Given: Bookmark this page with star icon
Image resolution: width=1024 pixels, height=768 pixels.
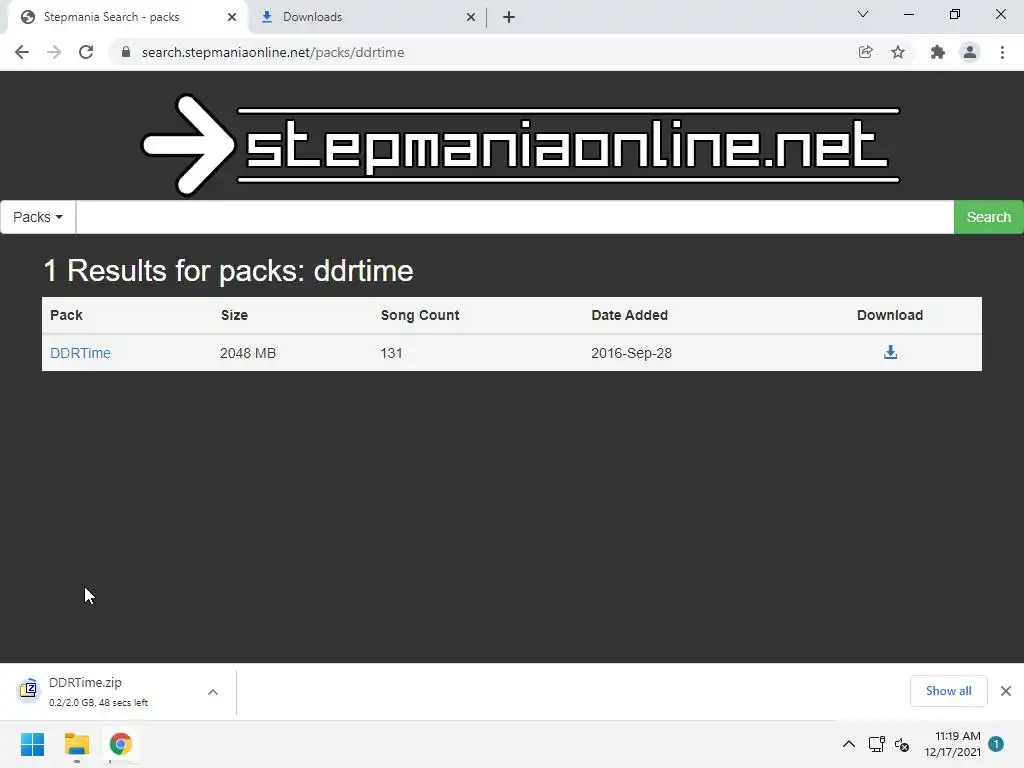Looking at the screenshot, I should coord(898,52).
